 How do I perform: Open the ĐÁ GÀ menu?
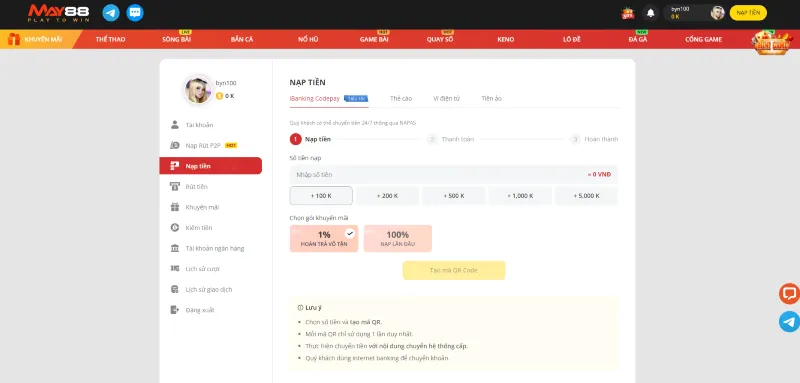[x=638, y=39]
